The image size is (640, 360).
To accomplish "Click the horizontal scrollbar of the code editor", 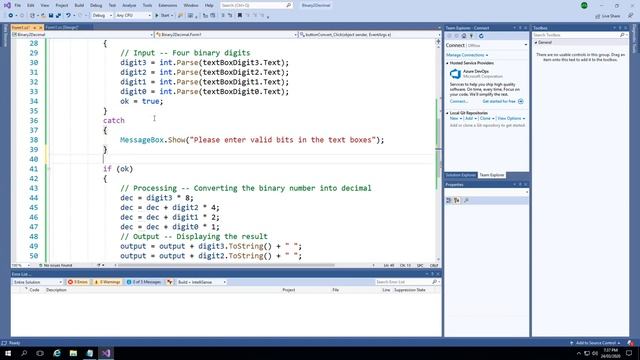I will coord(226,265).
